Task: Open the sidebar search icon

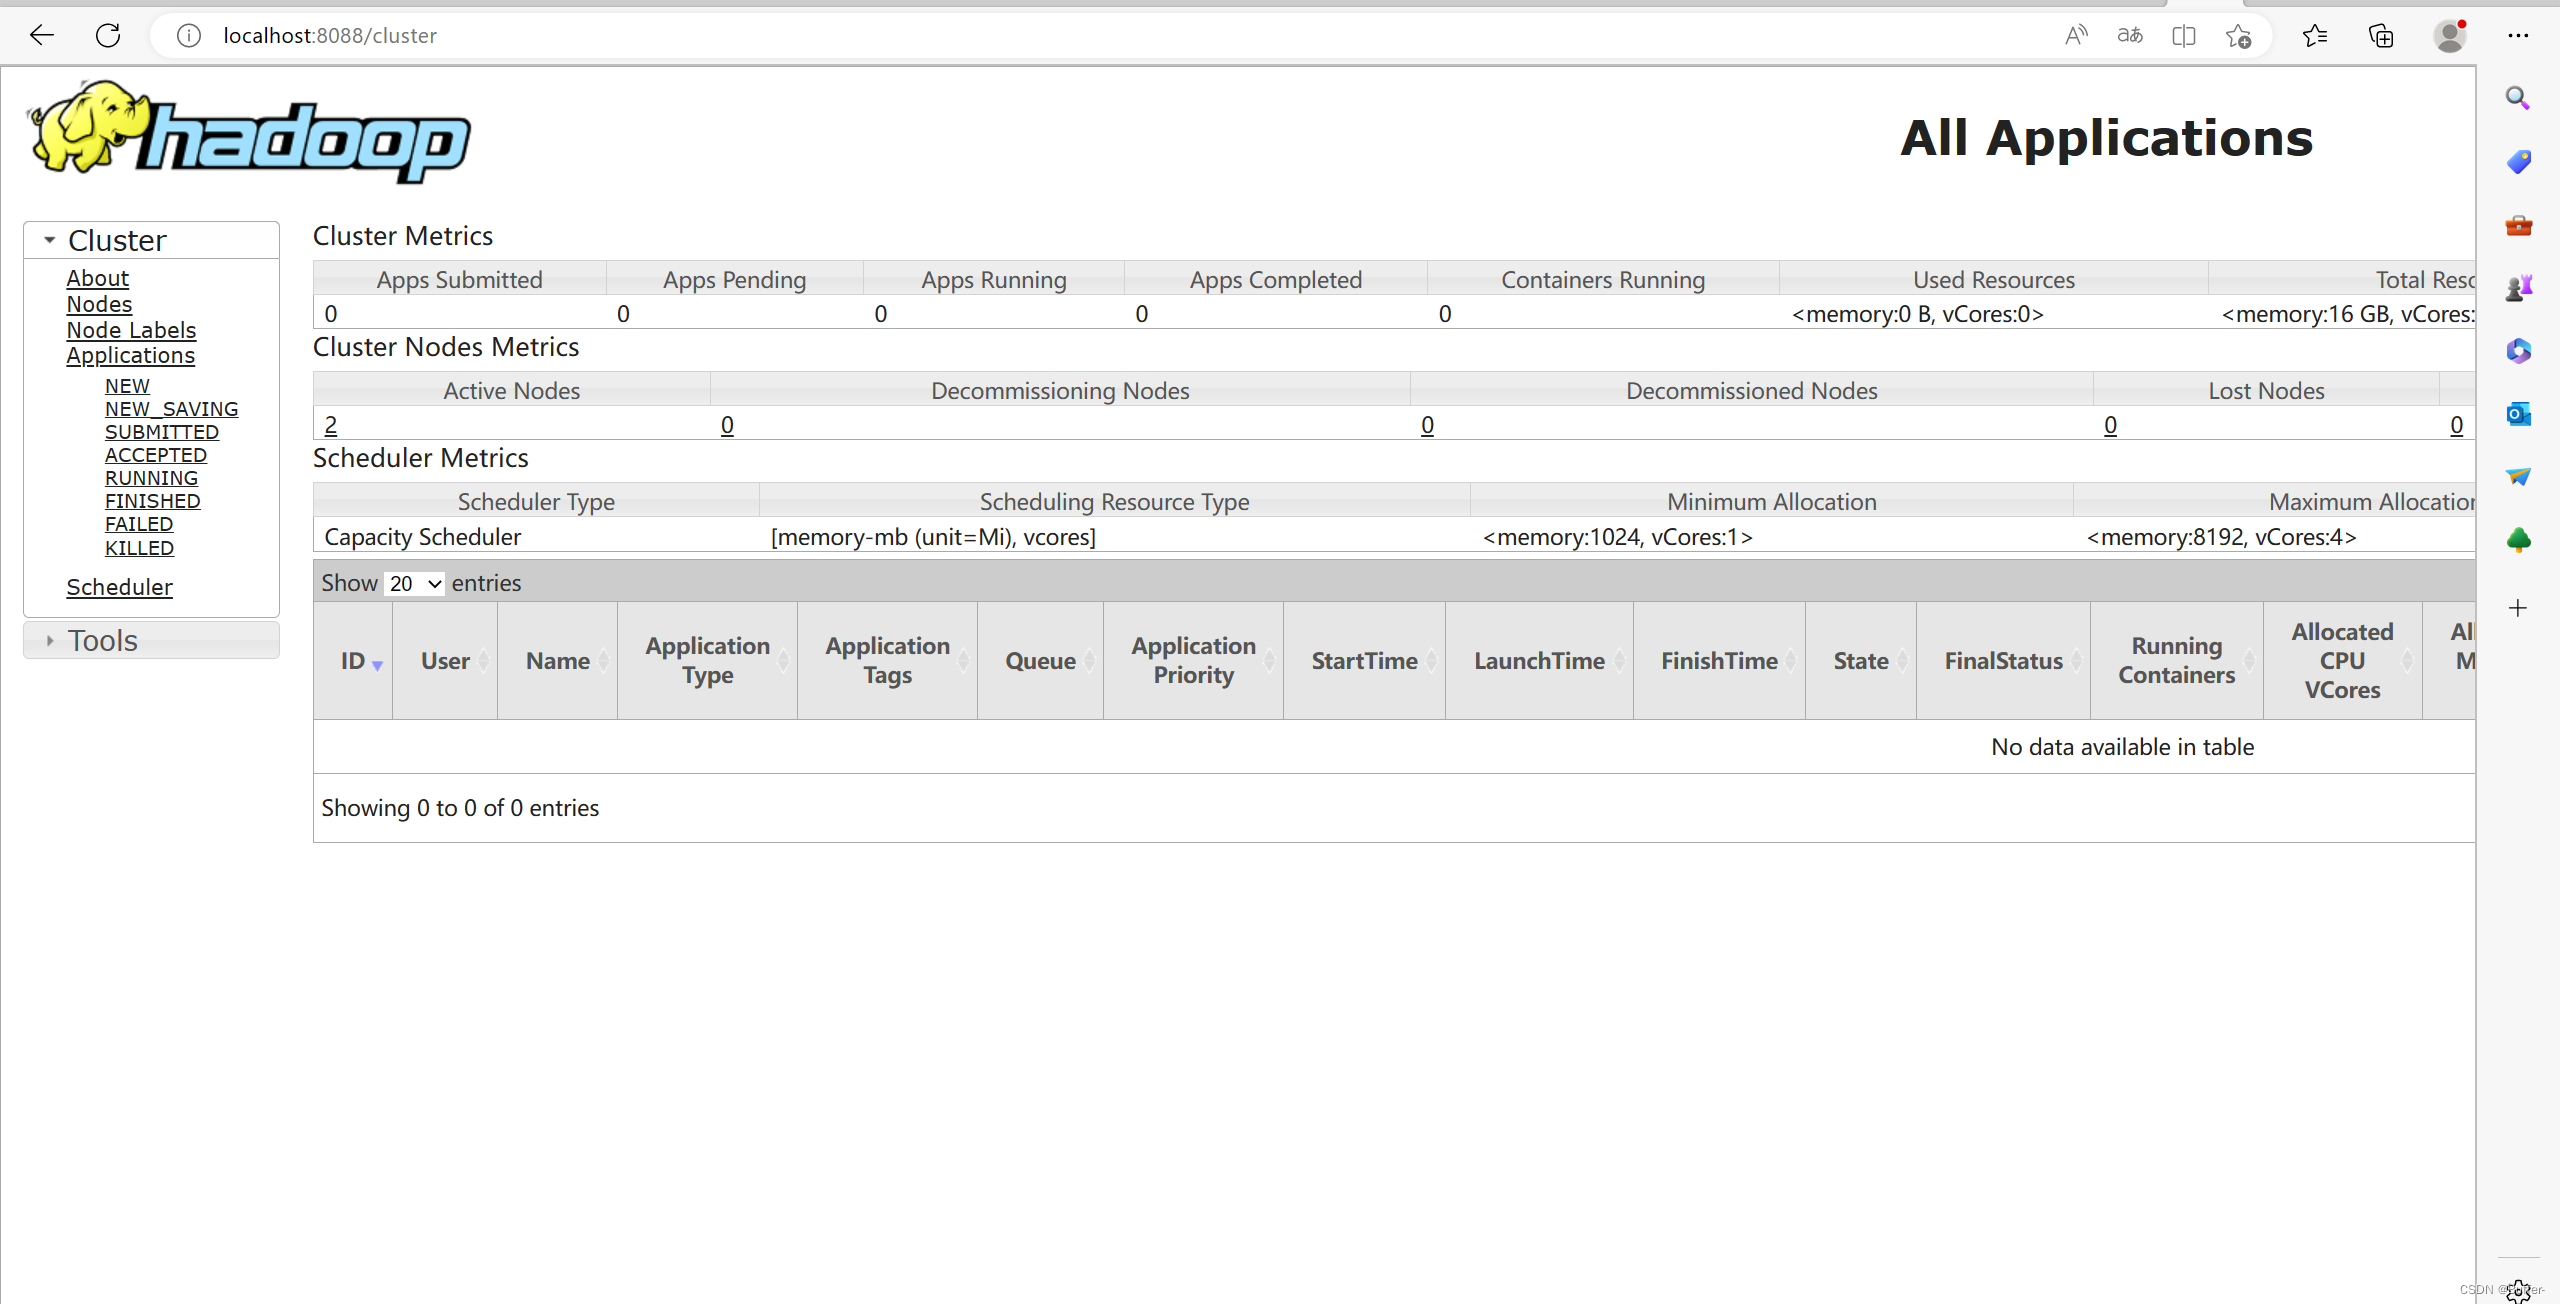Action: [x=2517, y=98]
